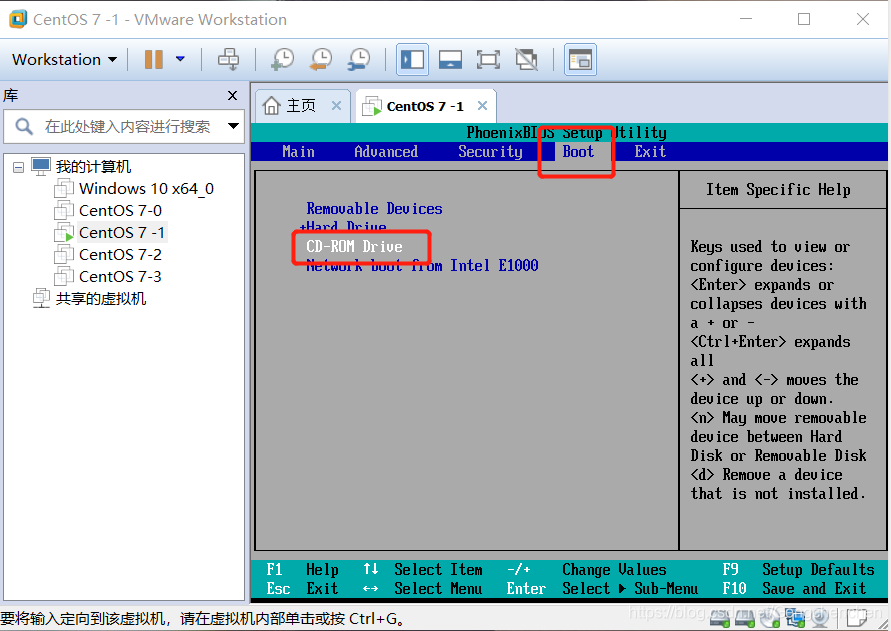Select 共享的虚拟机 in the library

[101, 298]
